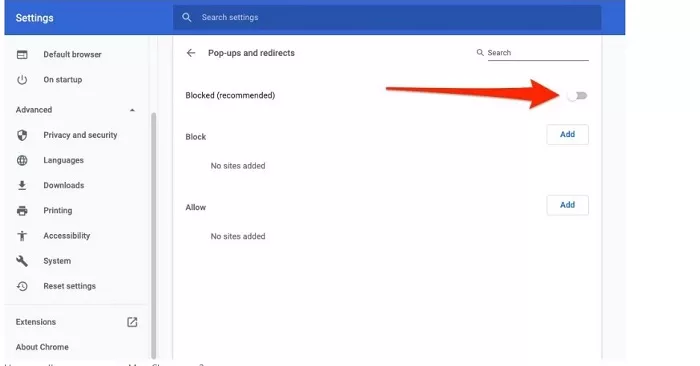Click the magnifier icon beside the page Search field
700x366 pixels.
coord(480,53)
